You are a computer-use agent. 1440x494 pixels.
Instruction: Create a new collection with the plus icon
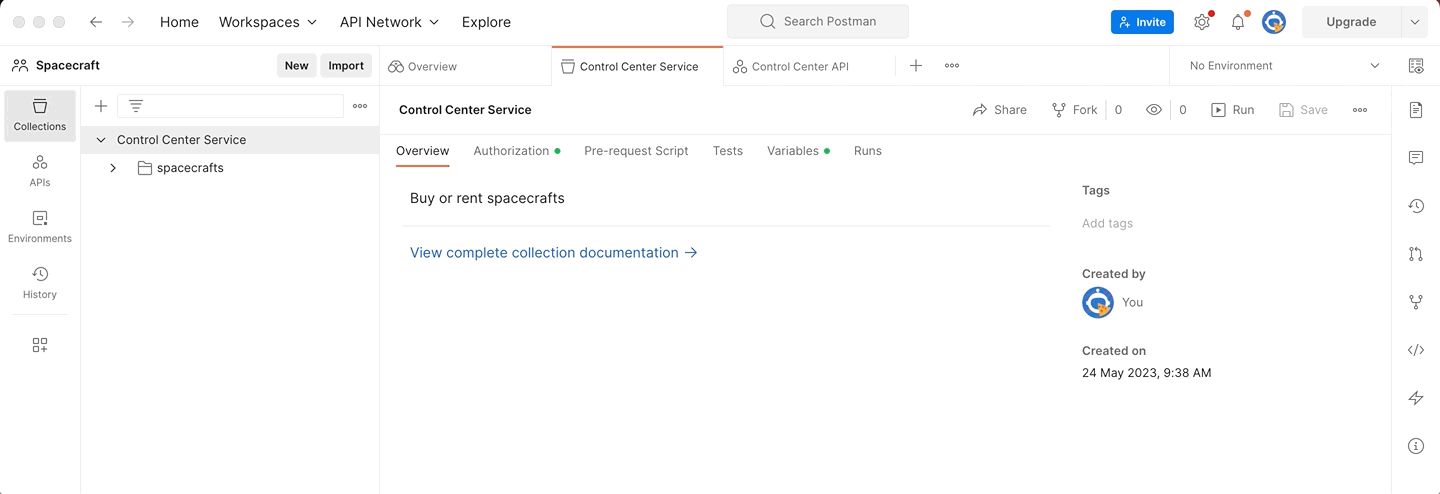point(101,106)
